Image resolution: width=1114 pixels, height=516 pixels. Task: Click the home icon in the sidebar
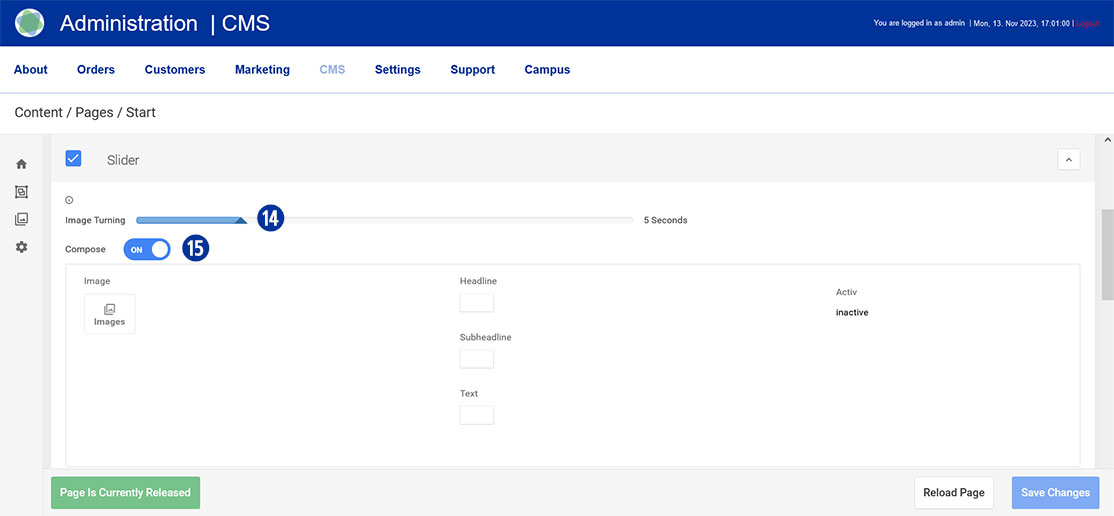tap(21, 164)
